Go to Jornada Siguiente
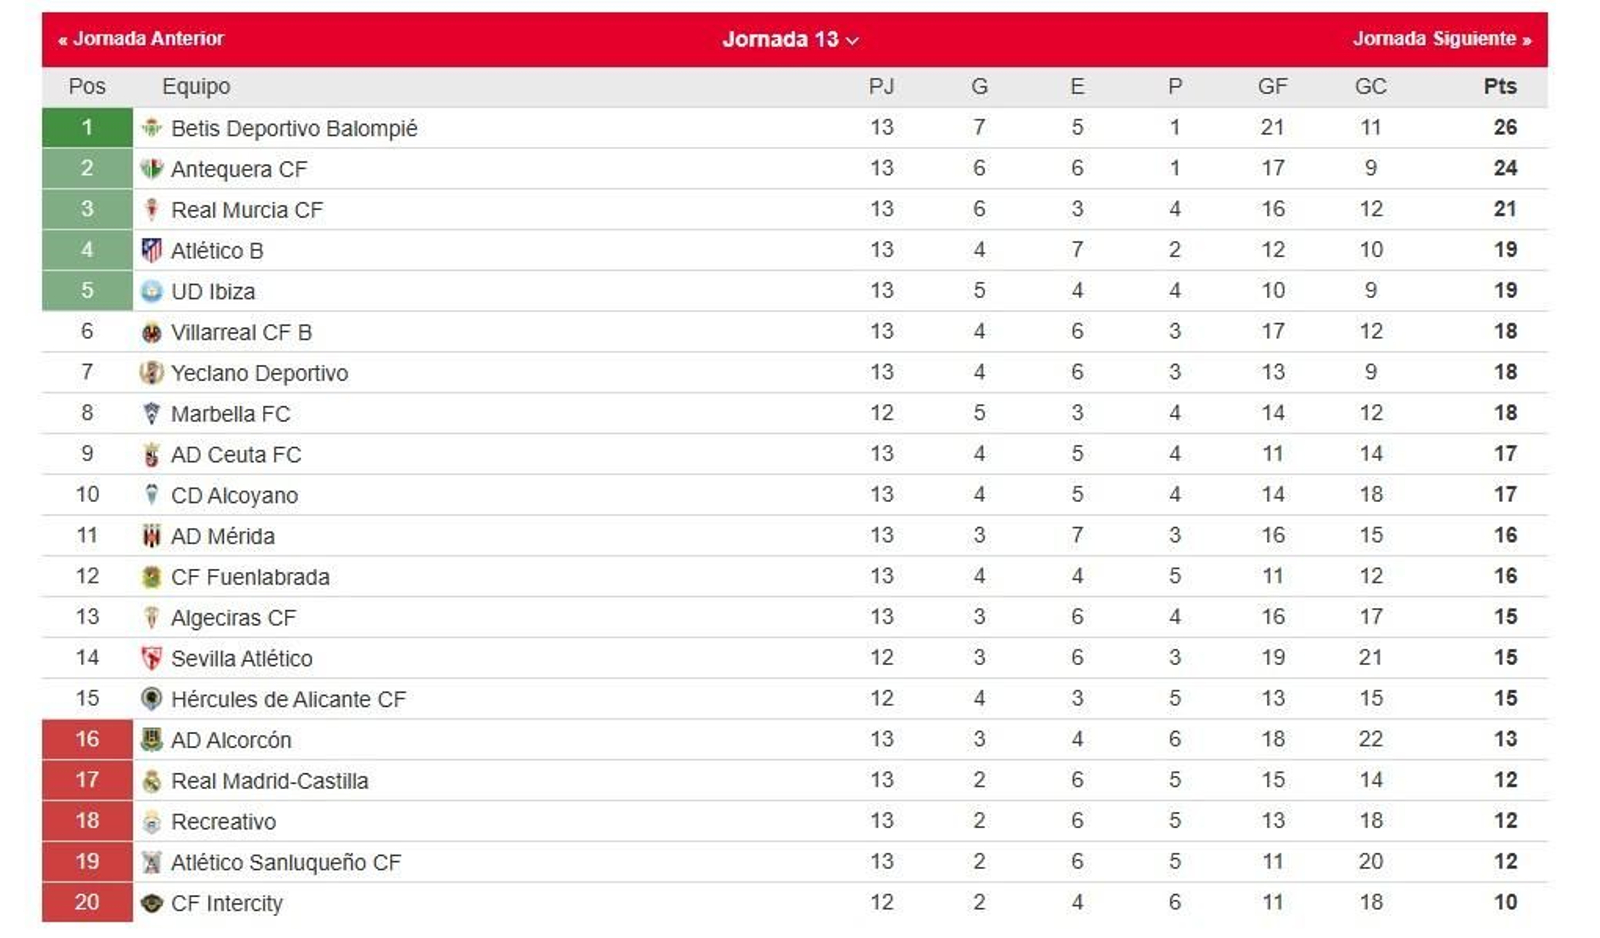This screenshot has width=1600, height=938. click(1442, 39)
